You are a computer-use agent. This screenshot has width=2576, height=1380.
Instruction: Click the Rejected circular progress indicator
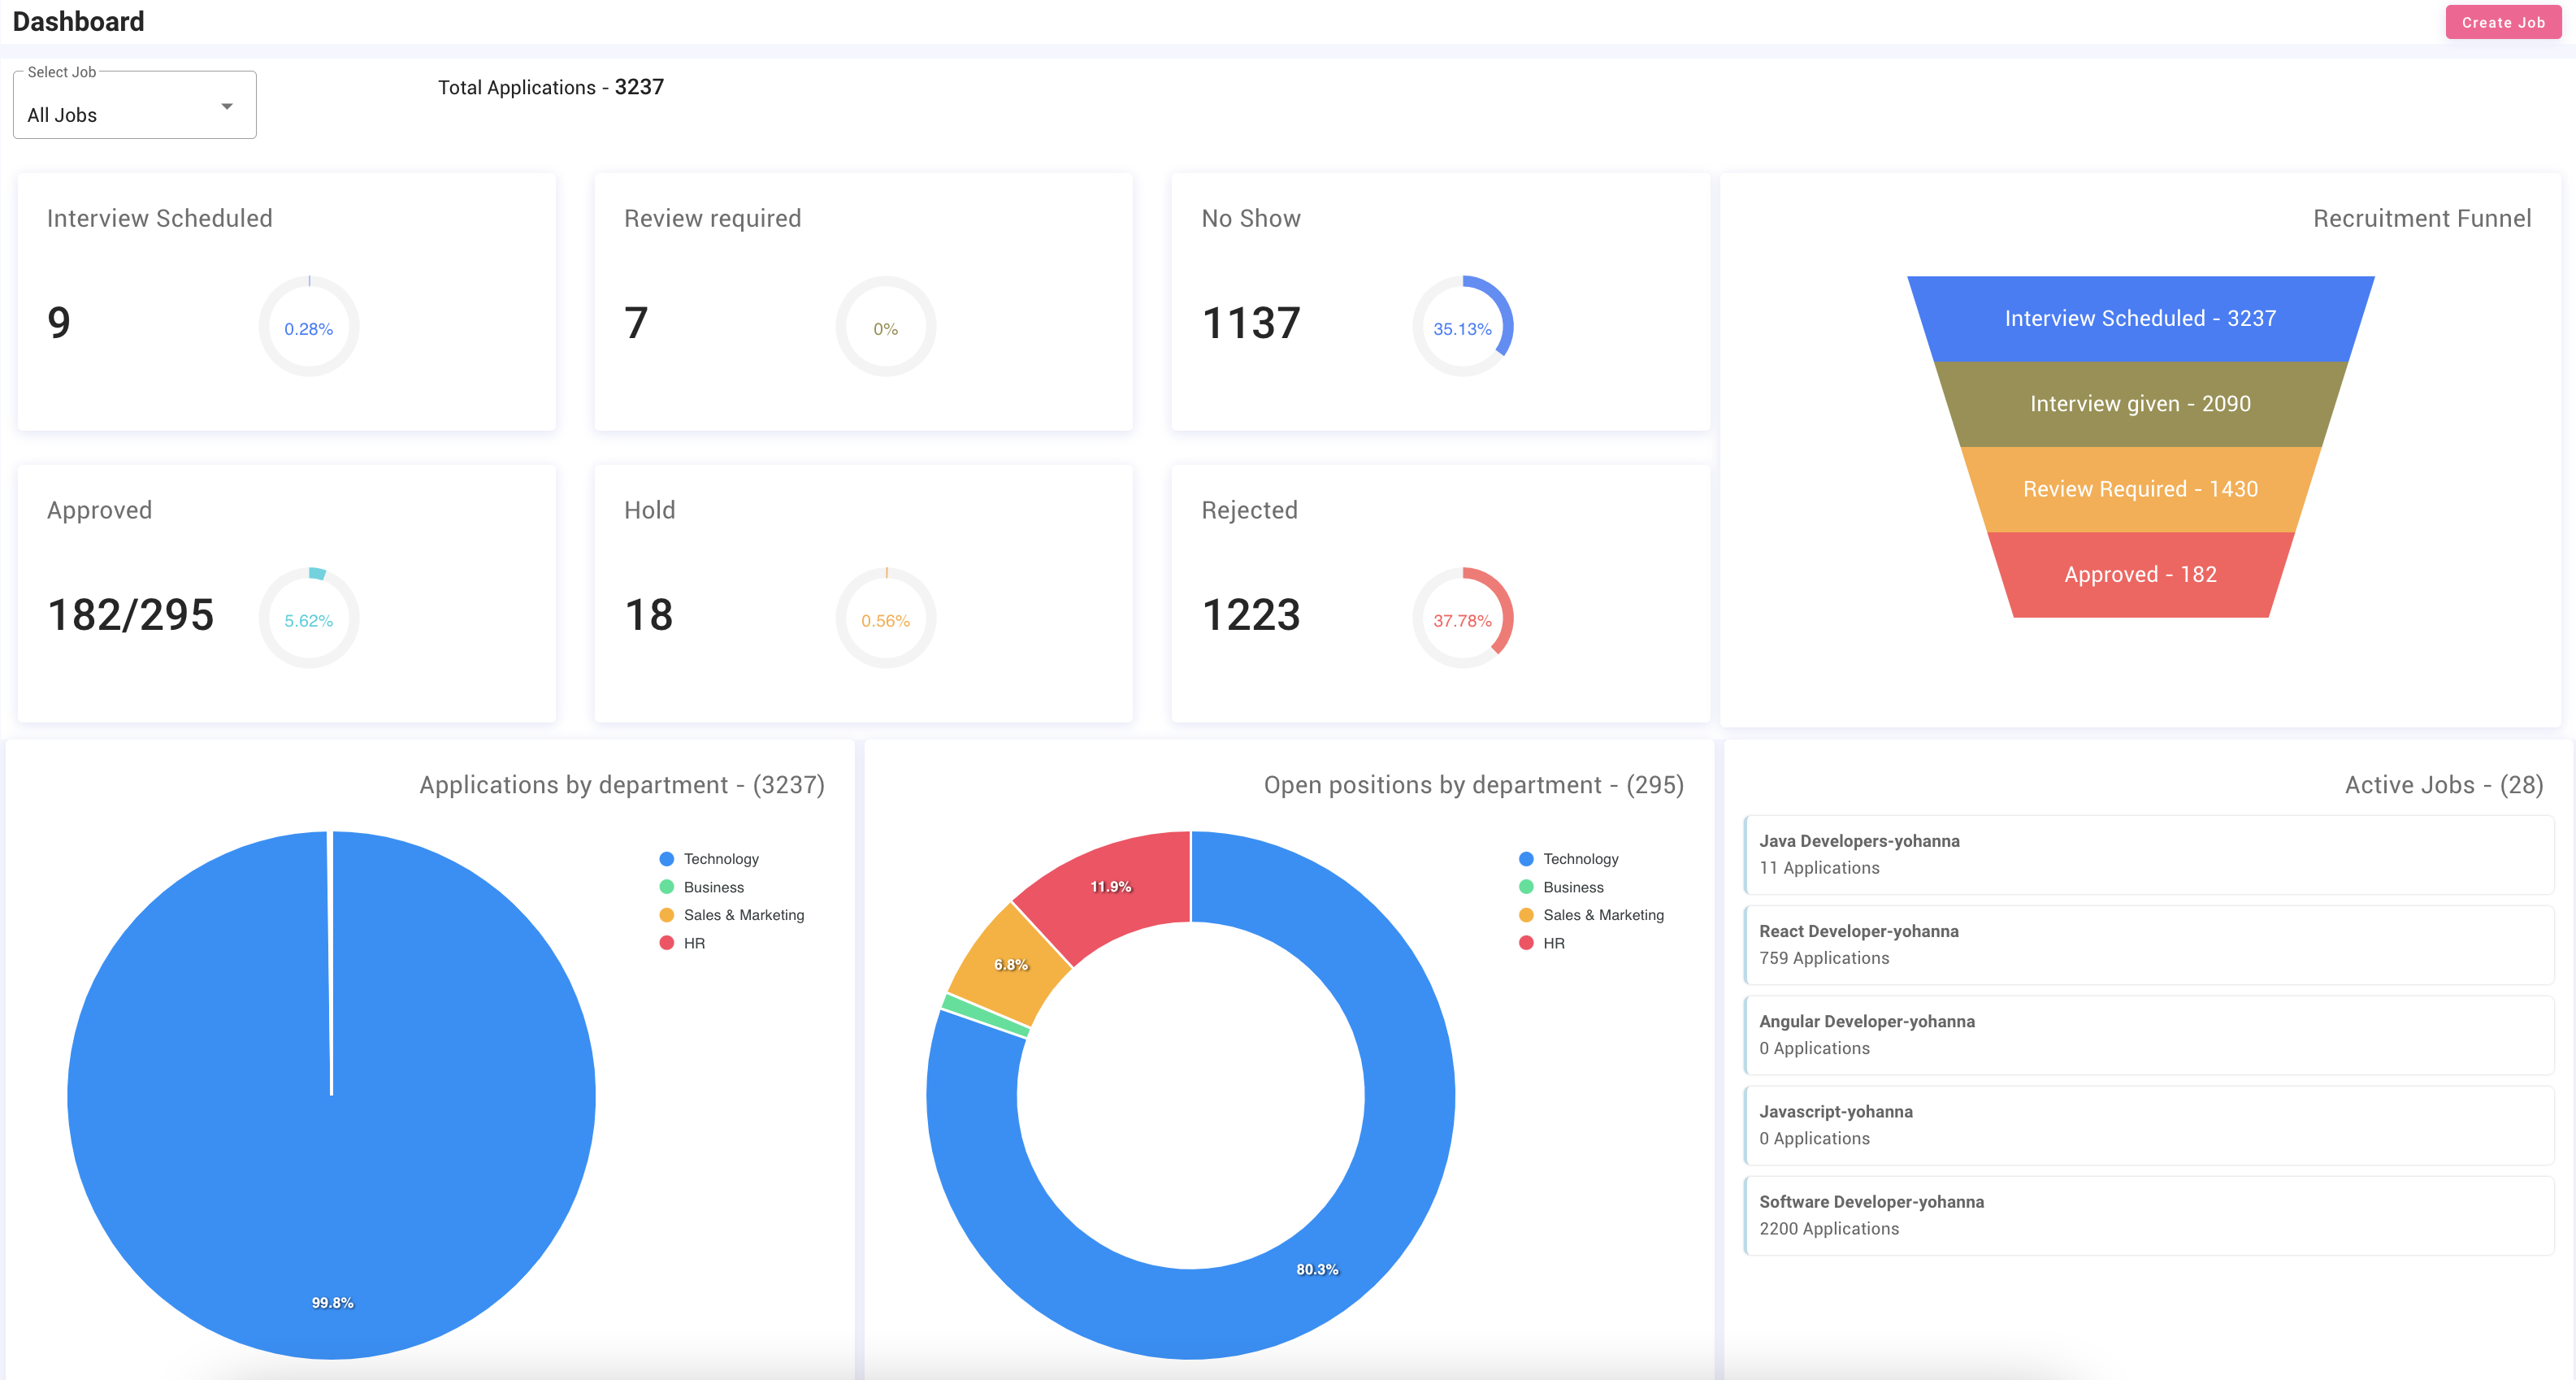(x=1462, y=618)
